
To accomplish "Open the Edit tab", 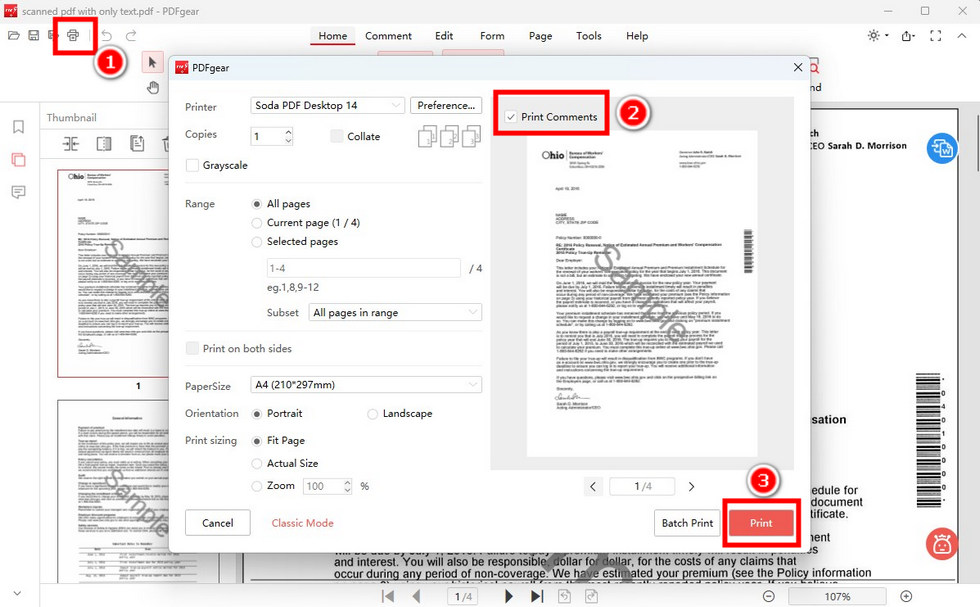I will [x=444, y=36].
